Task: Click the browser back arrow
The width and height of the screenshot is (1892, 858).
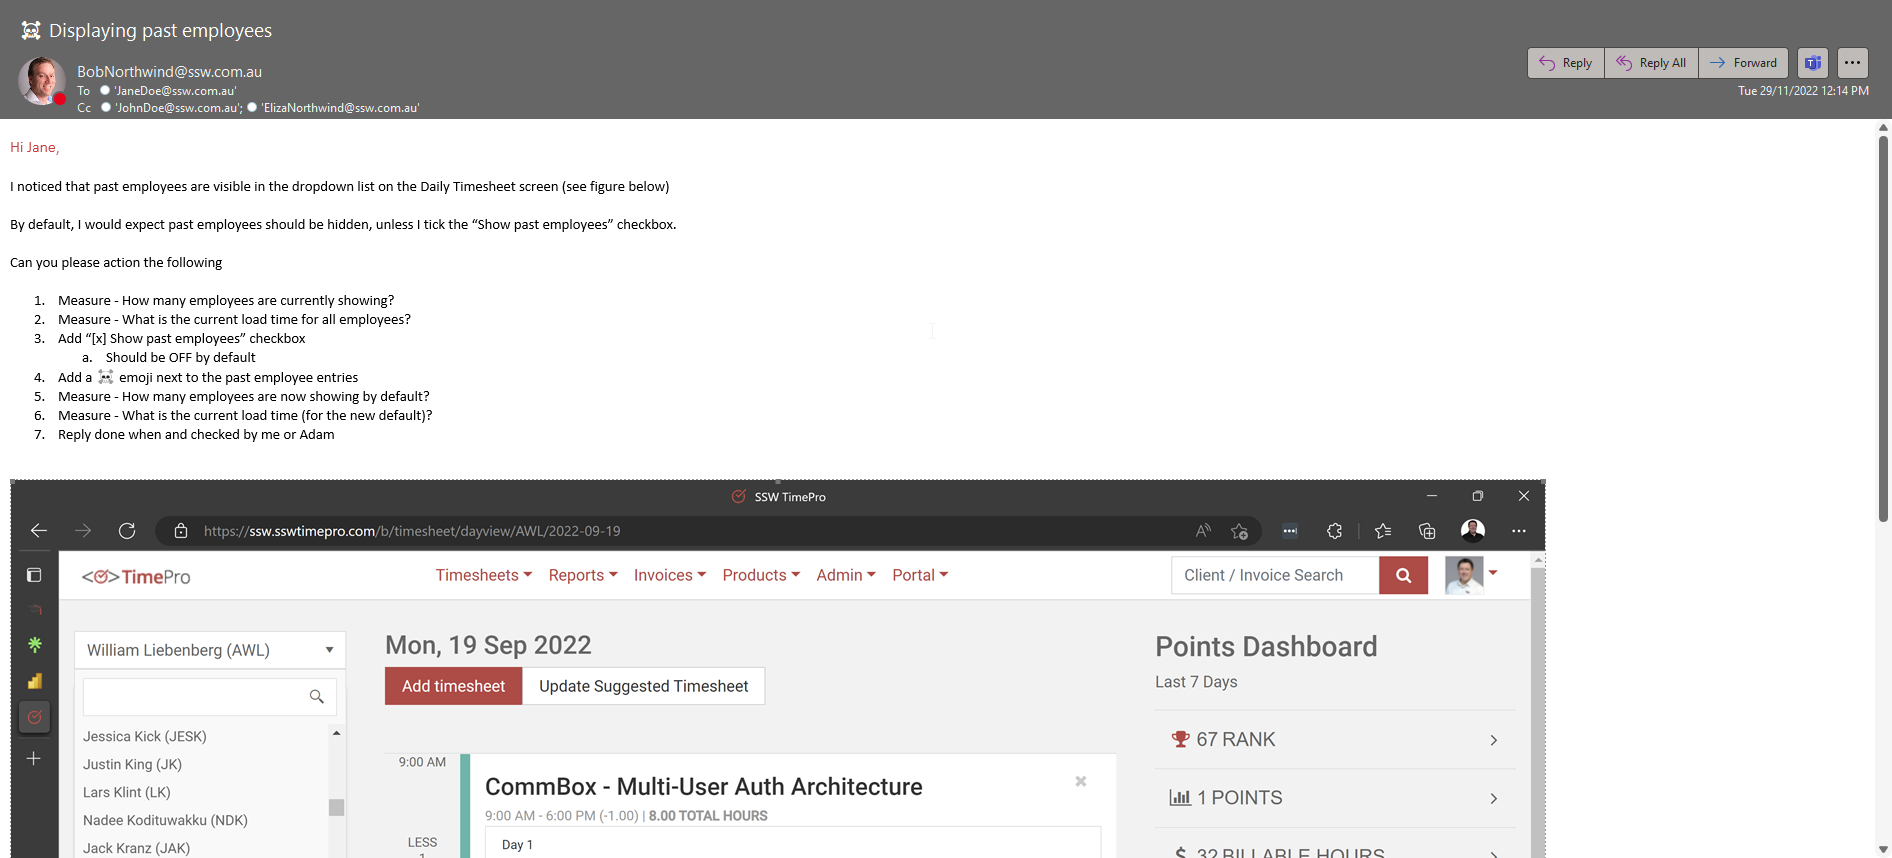Action: (x=39, y=531)
